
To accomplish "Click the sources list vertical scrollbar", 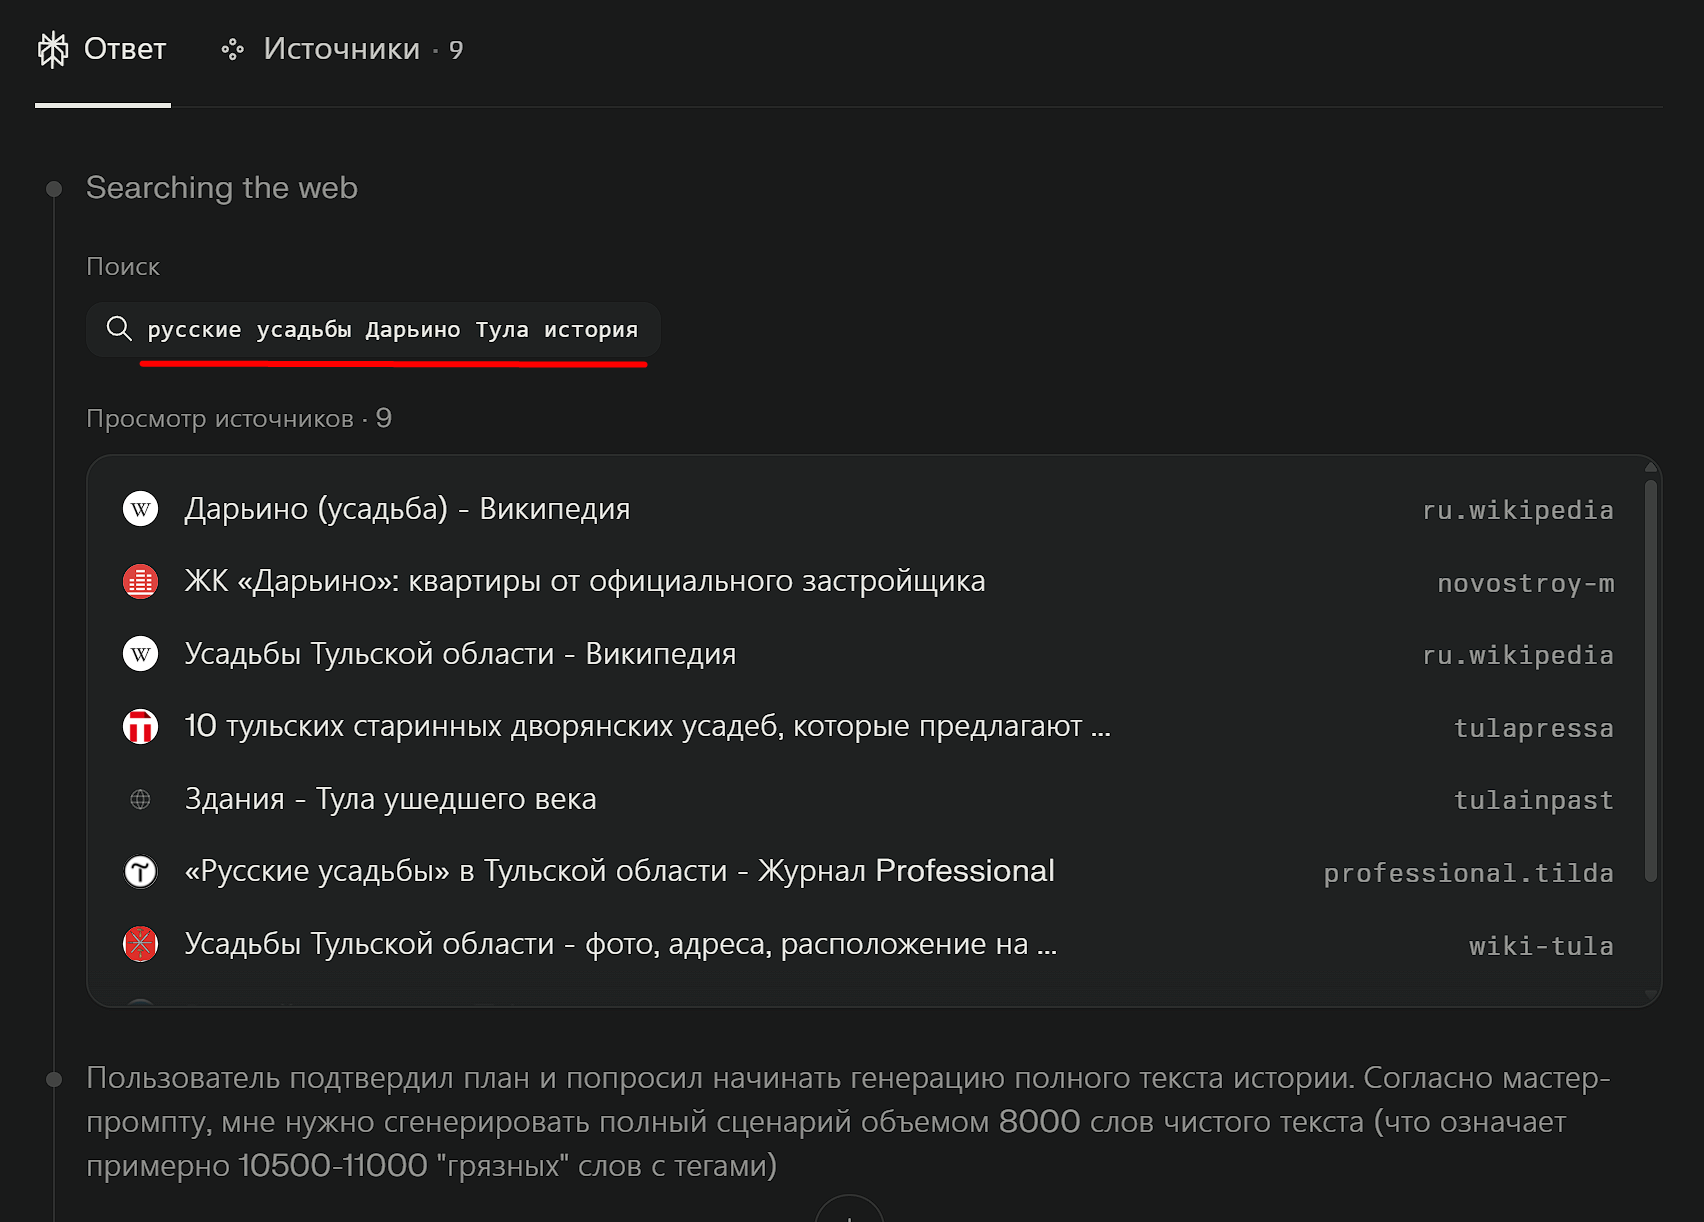I will click(1651, 680).
